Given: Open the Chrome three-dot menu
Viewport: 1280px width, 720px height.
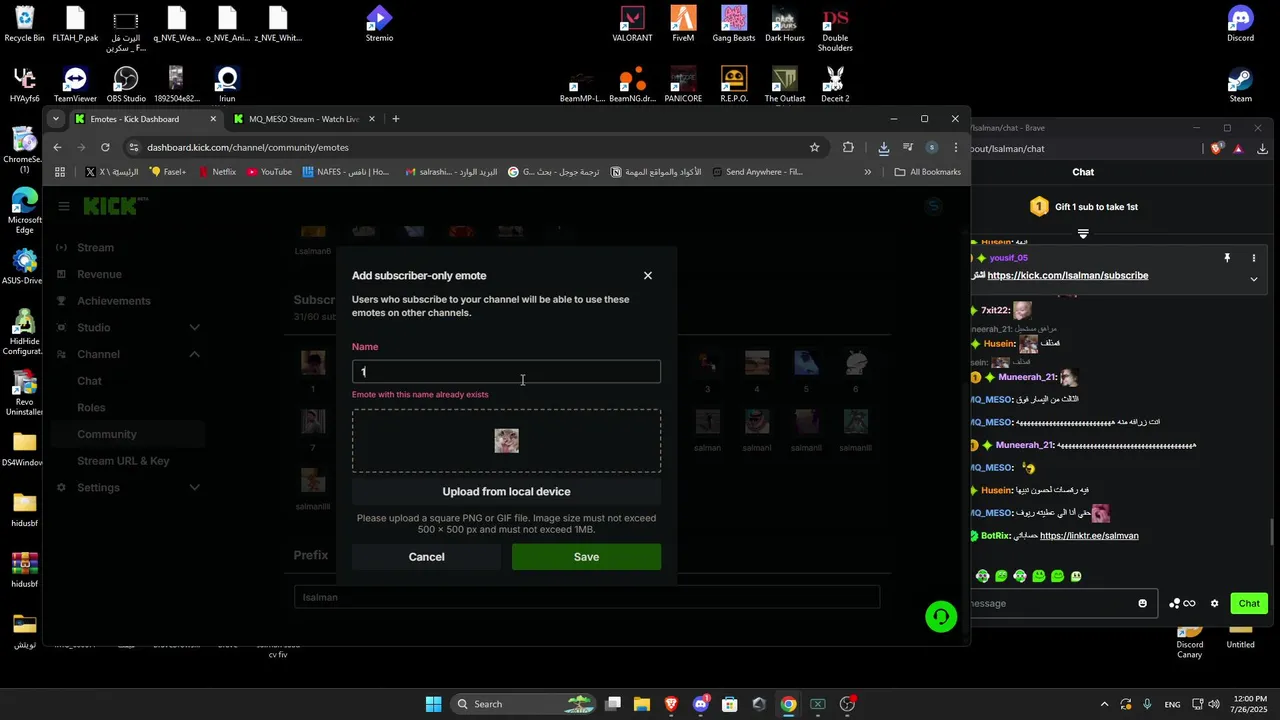Looking at the screenshot, I should pos(956,147).
